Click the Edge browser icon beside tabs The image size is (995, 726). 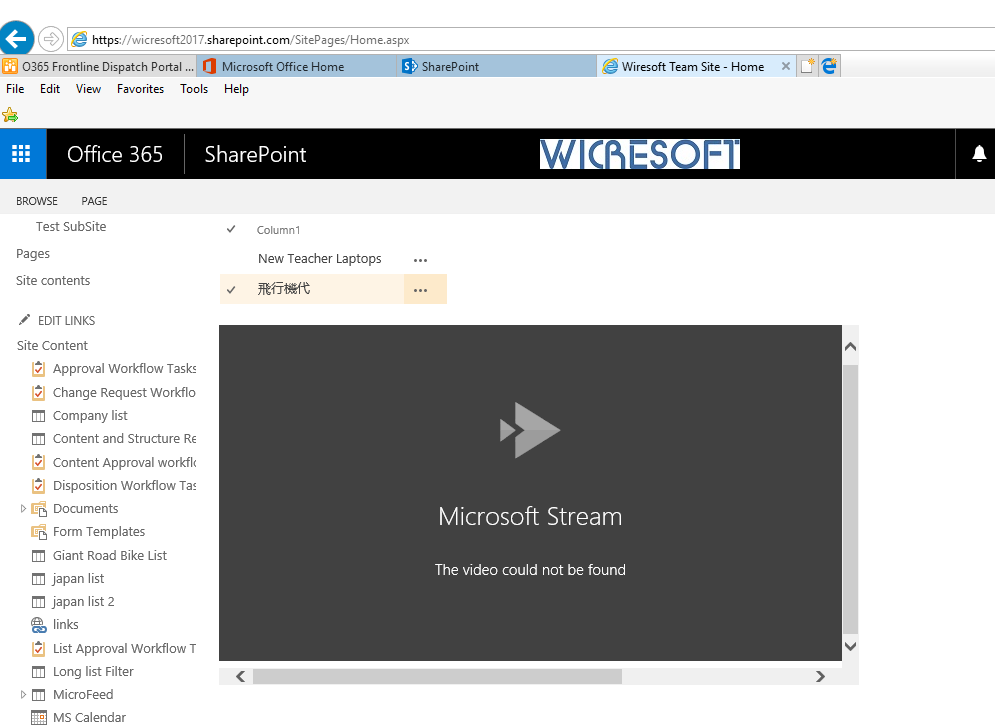coord(829,66)
